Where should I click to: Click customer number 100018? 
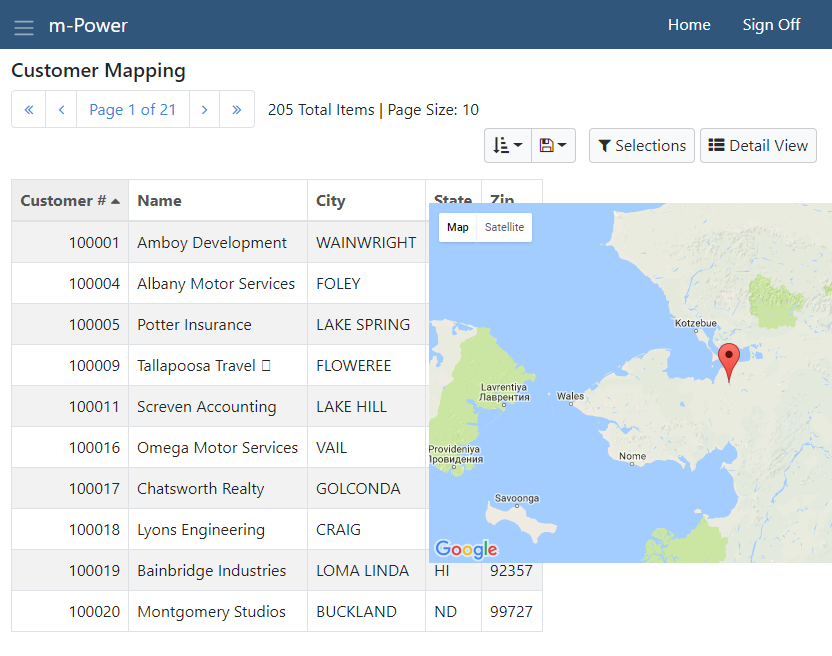[x=94, y=530]
